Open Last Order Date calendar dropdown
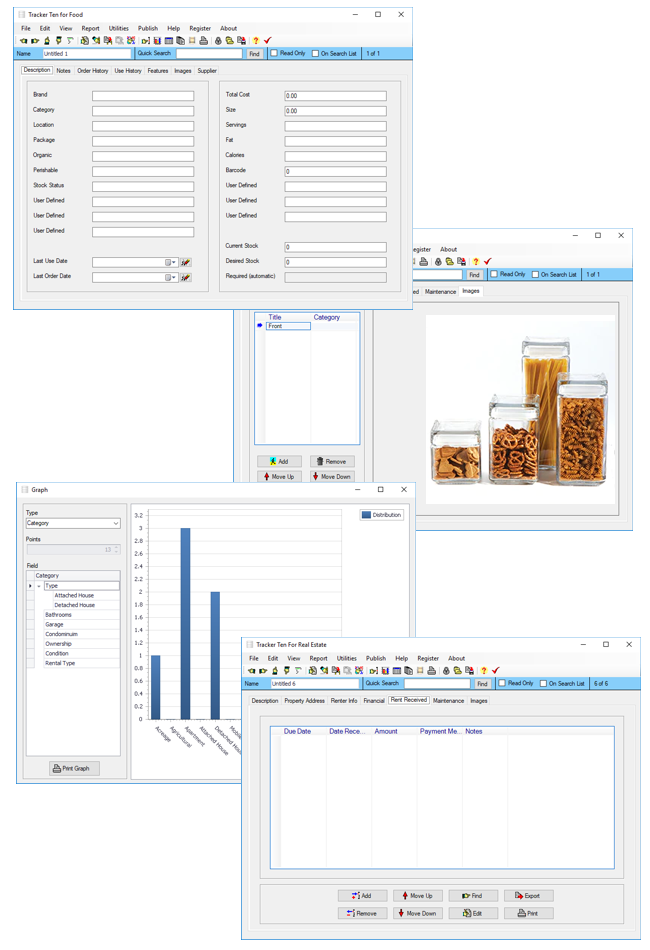Viewport: 650px width, 950px height. point(171,277)
